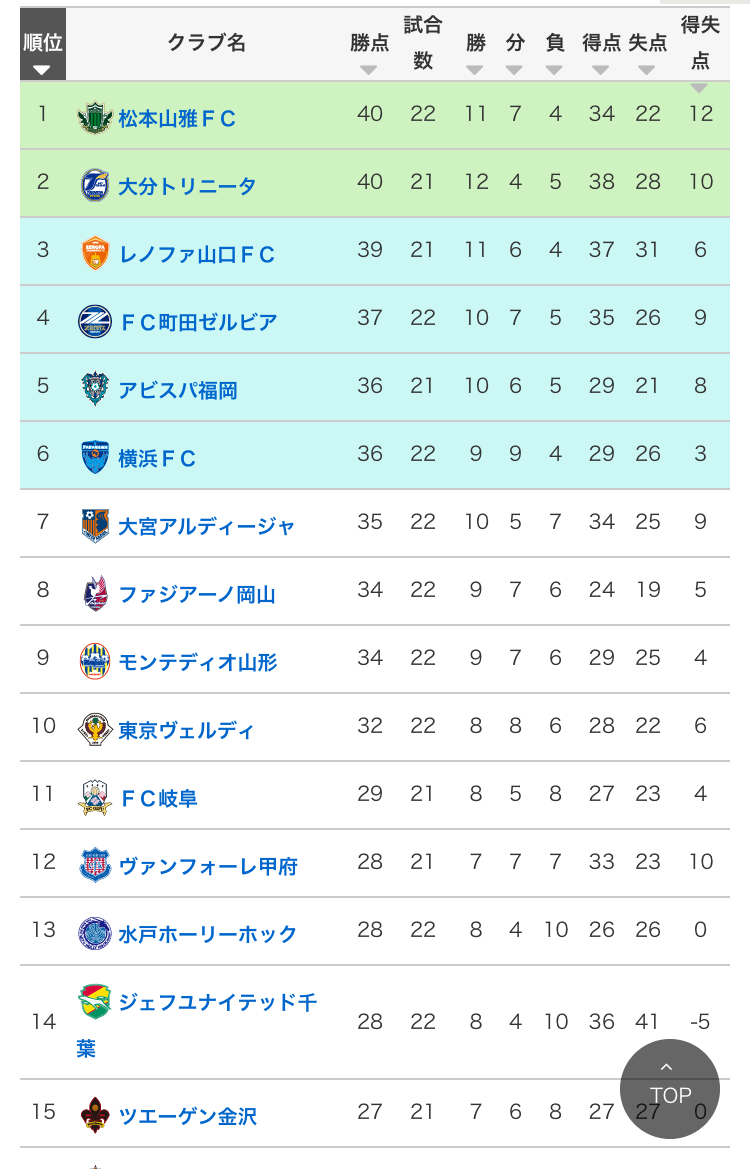This screenshot has height=1169, width=750.
Task: Open 水戸ホーリーホック club link
Action: pos(208,934)
